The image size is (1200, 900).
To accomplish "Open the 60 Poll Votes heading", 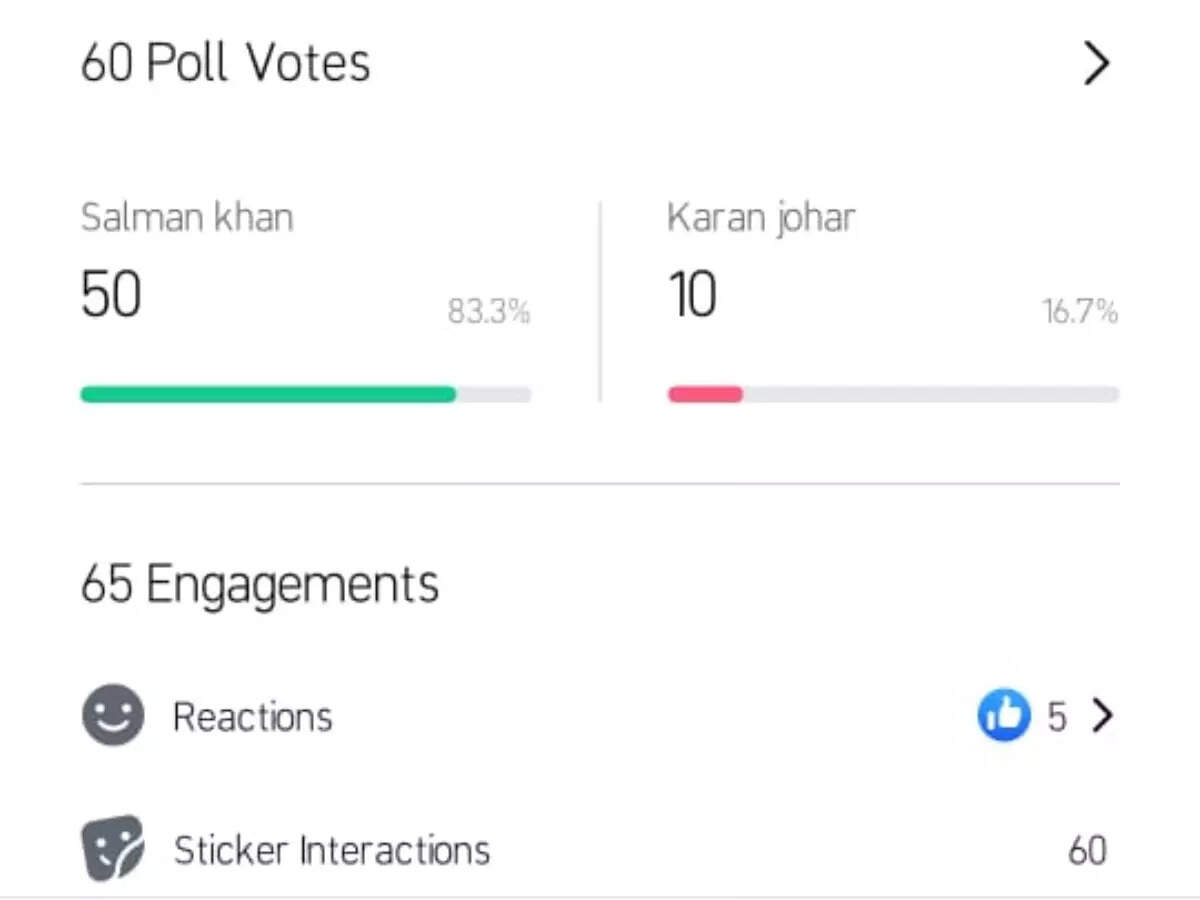I will pos(225,63).
